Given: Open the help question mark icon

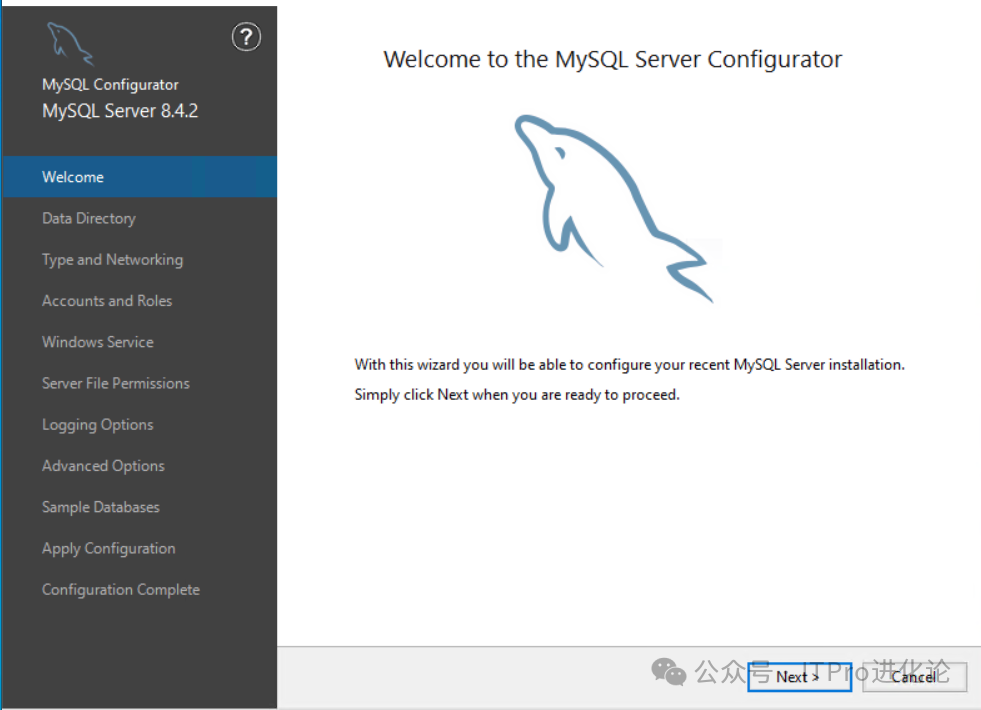Looking at the screenshot, I should pyautogui.click(x=246, y=37).
